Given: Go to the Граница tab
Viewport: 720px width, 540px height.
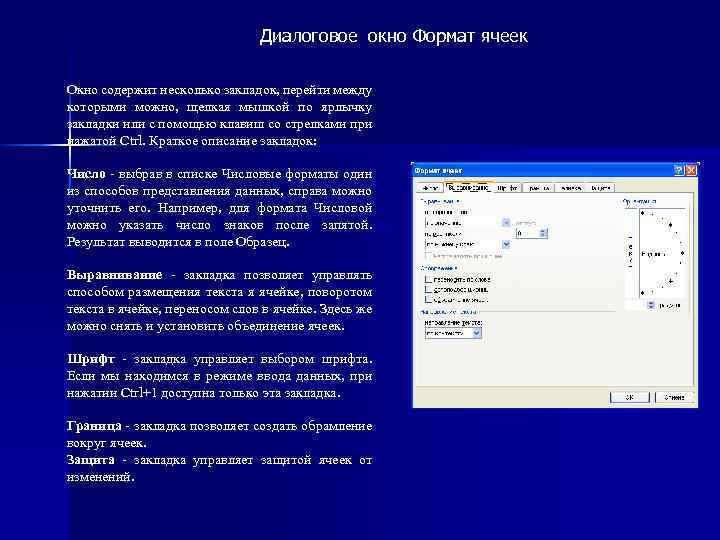Looking at the screenshot, I should 539,188.
